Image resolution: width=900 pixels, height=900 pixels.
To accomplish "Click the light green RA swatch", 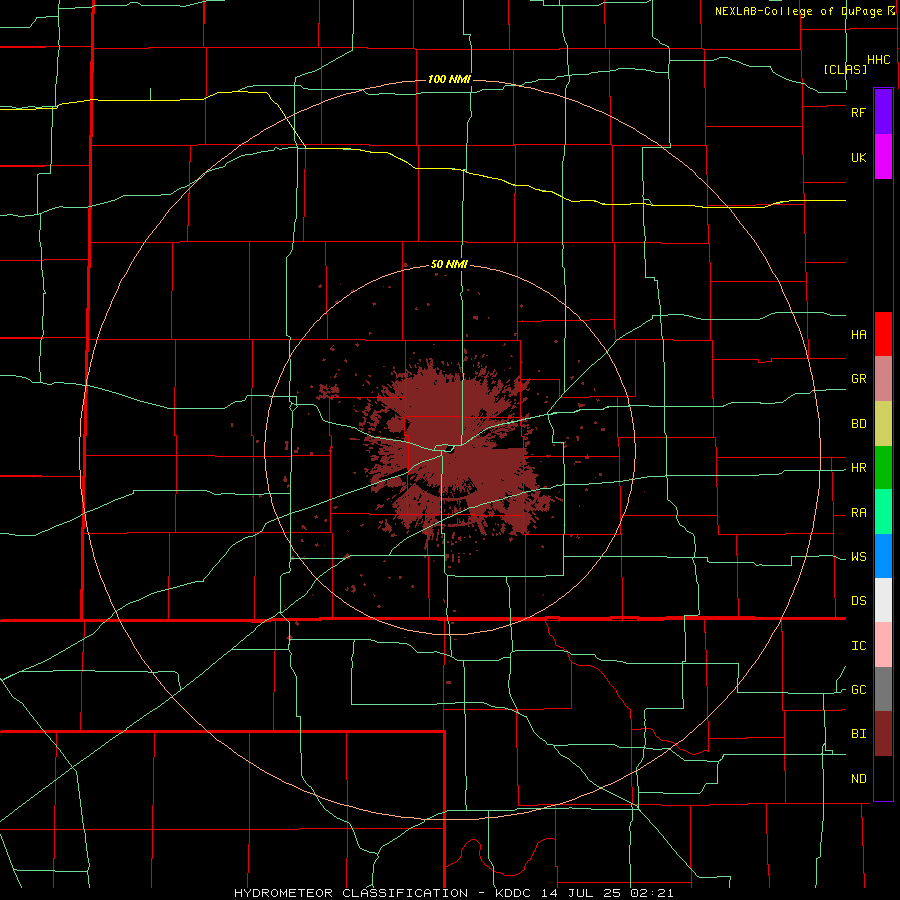I will (x=883, y=512).
